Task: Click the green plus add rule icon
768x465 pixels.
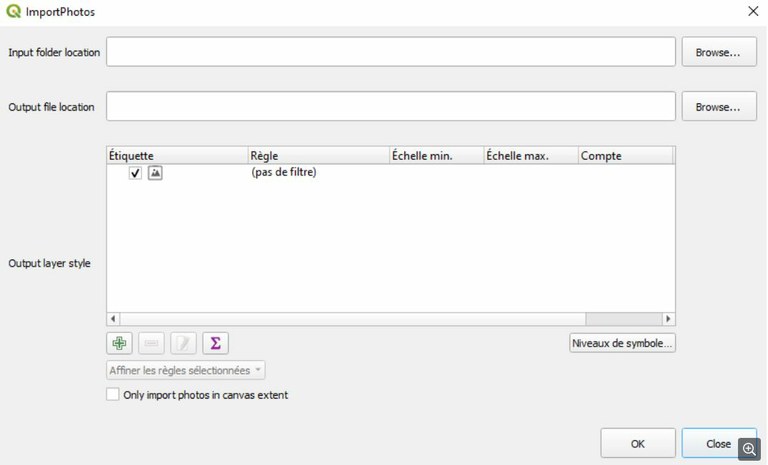Action: click(x=119, y=343)
